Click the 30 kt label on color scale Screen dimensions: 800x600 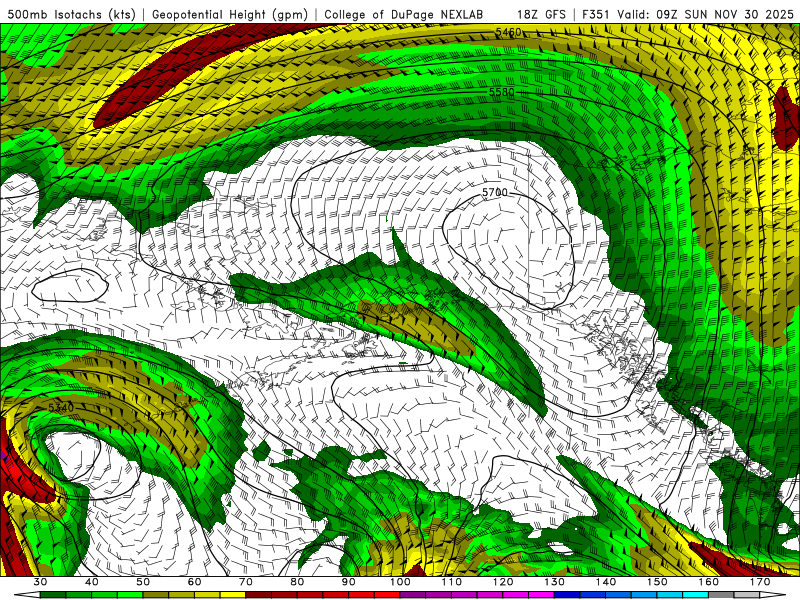[x=40, y=582]
